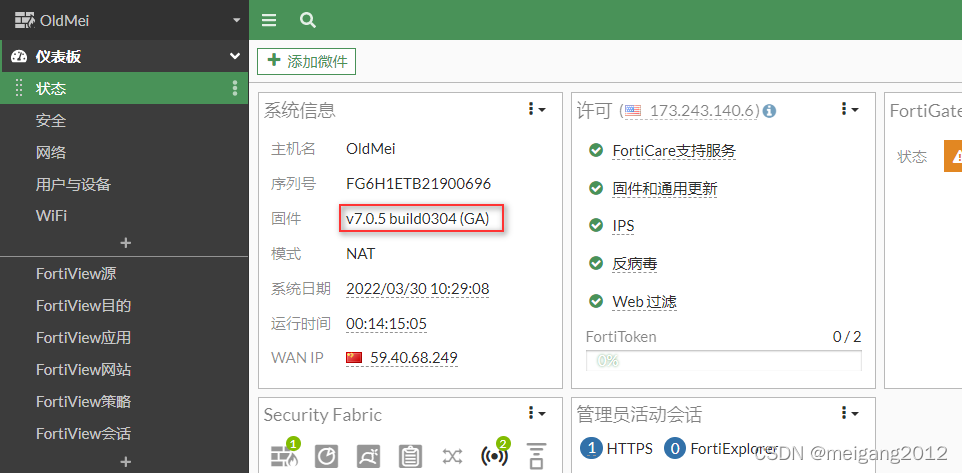Image resolution: width=962 pixels, height=473 pixels.
Task: Click the green check beside 固件和通用更新
Action: point(595,188)
